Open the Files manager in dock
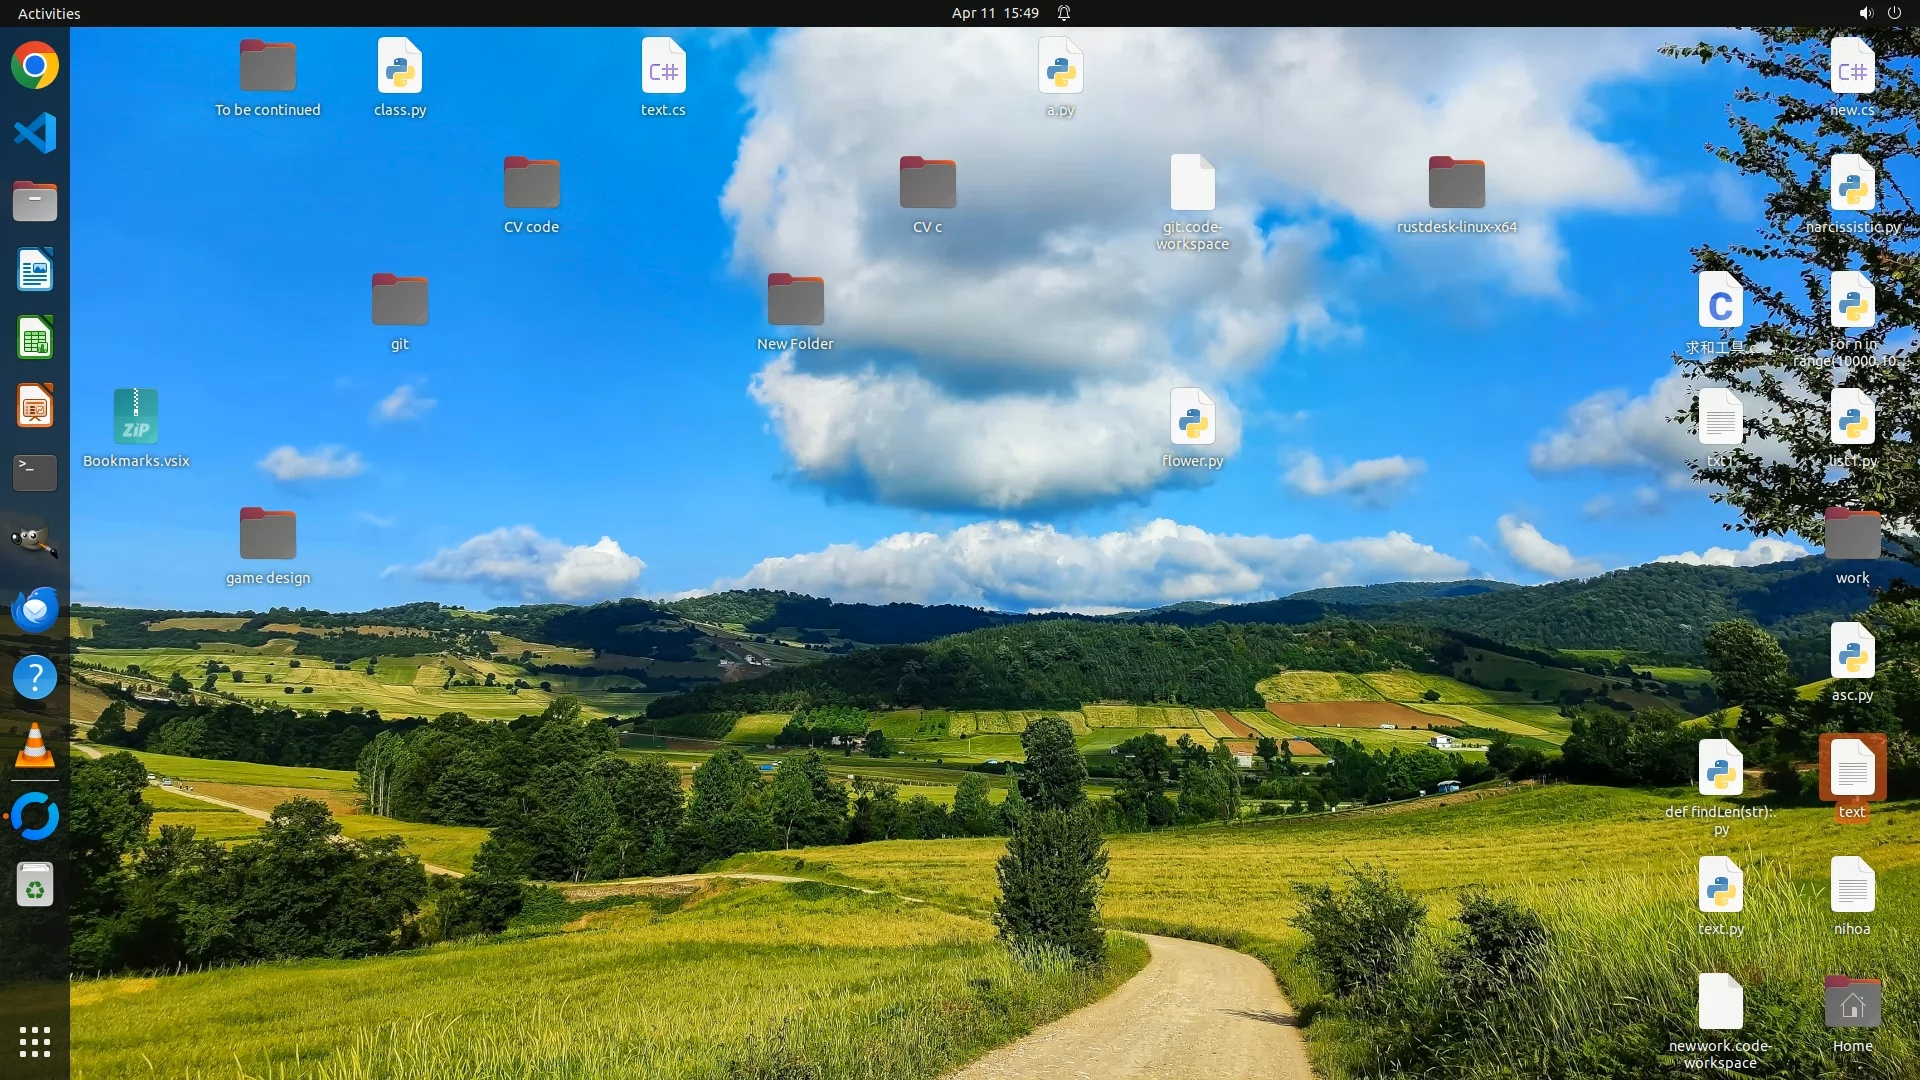 35,201
